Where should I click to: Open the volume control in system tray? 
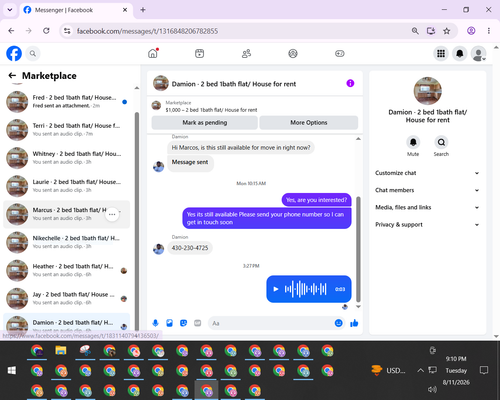[x=432, y=389]
